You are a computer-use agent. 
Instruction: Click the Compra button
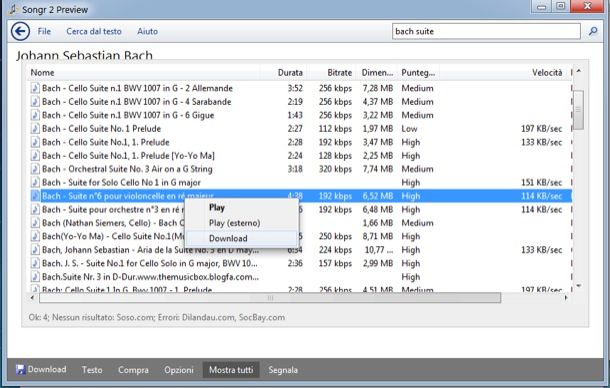133,370
